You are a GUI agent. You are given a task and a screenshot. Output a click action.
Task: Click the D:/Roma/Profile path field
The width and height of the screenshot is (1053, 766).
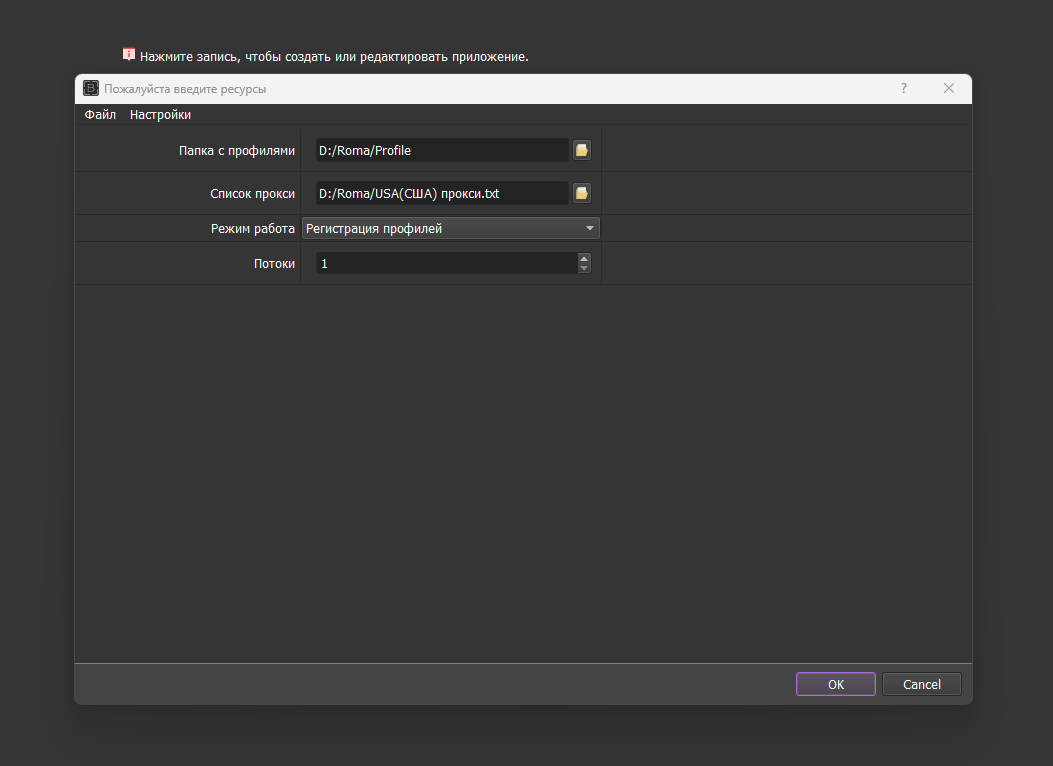[x=442, y=150]
